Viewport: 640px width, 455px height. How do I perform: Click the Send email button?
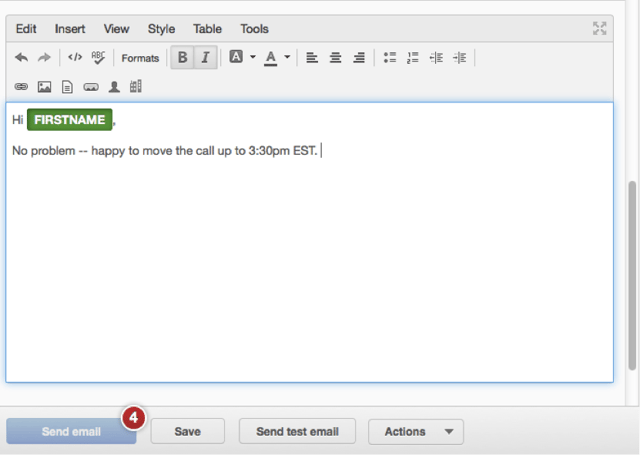tap(71, 431)
